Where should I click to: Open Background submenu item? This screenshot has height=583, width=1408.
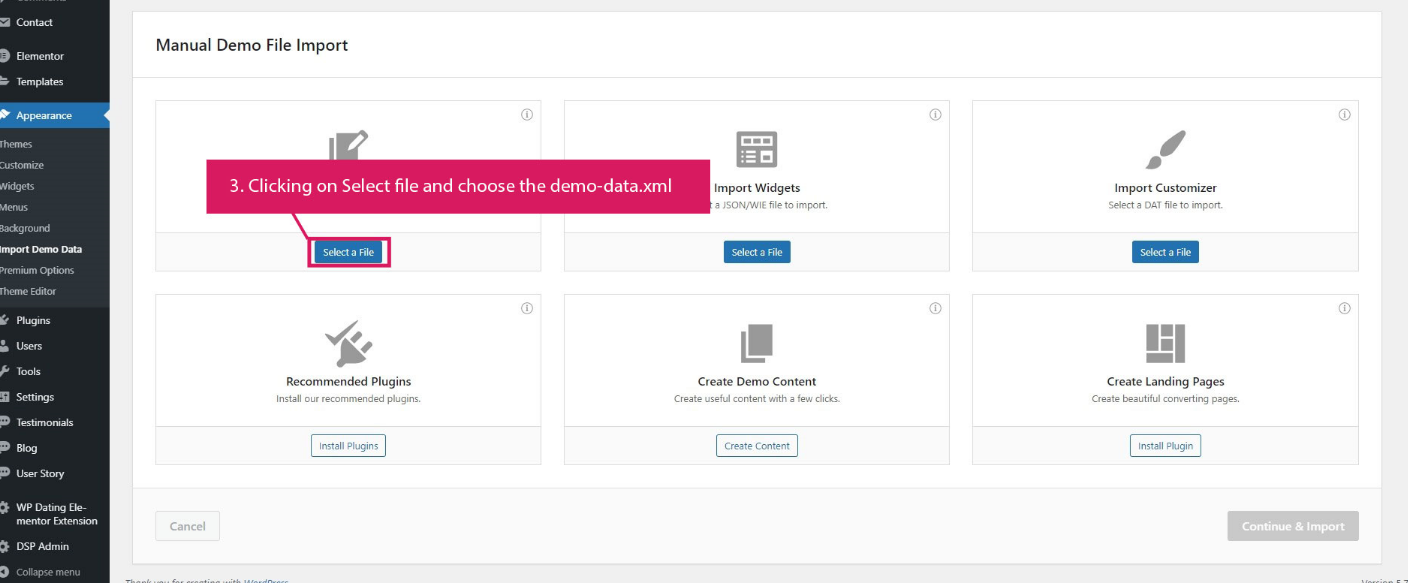tap(25, 228)
